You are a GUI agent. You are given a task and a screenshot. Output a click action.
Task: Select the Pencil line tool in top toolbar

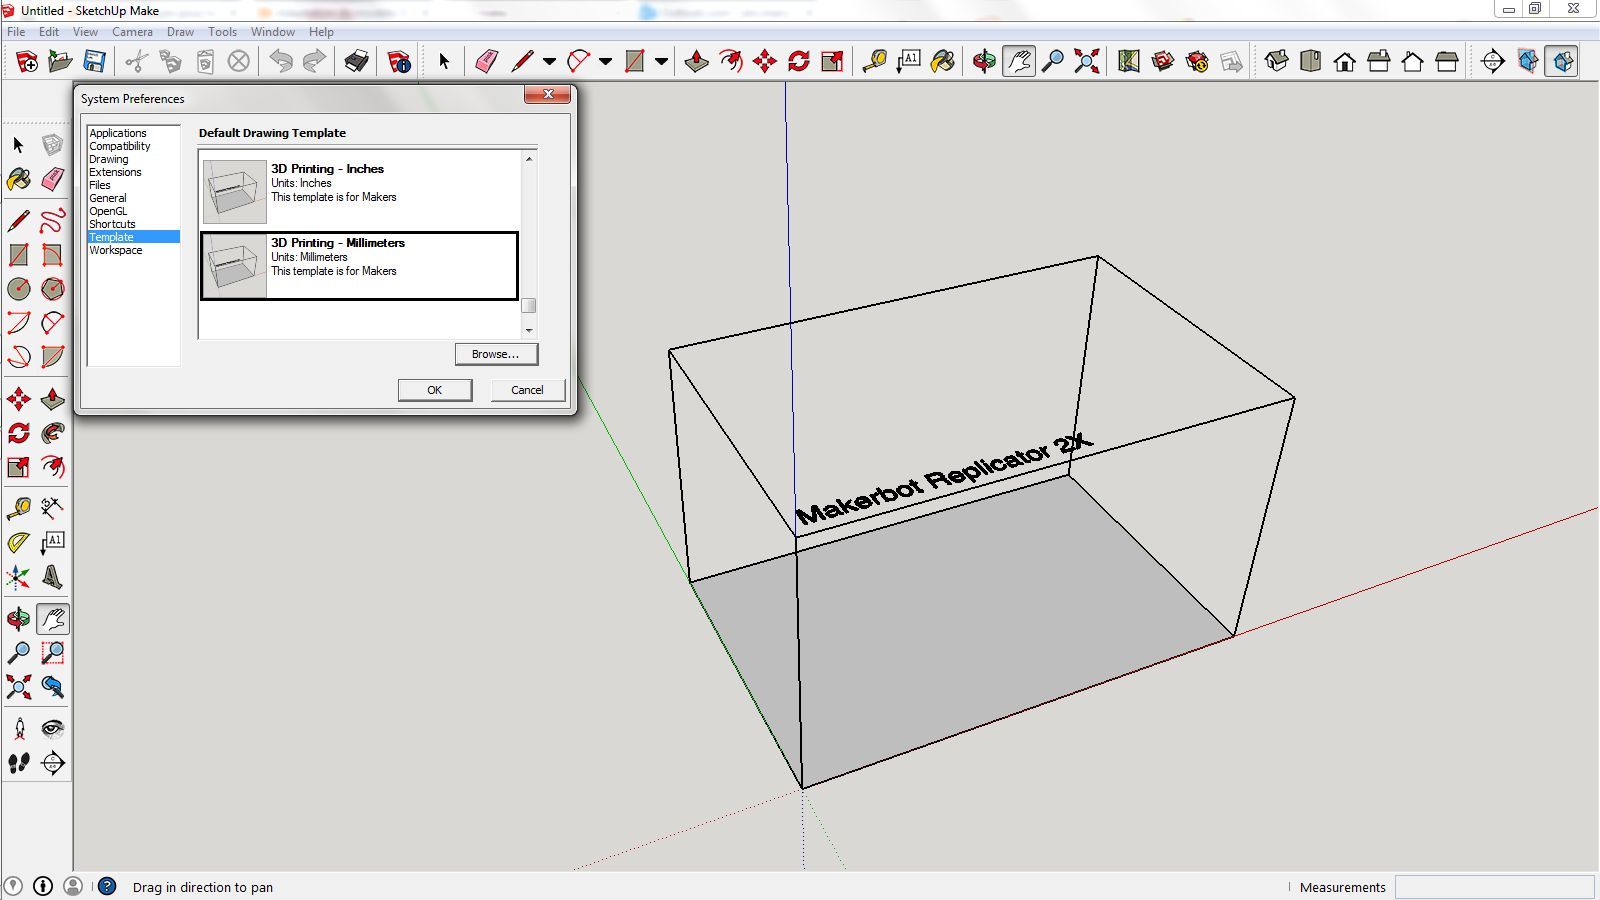pyautogui.click(x=522, y=62)
